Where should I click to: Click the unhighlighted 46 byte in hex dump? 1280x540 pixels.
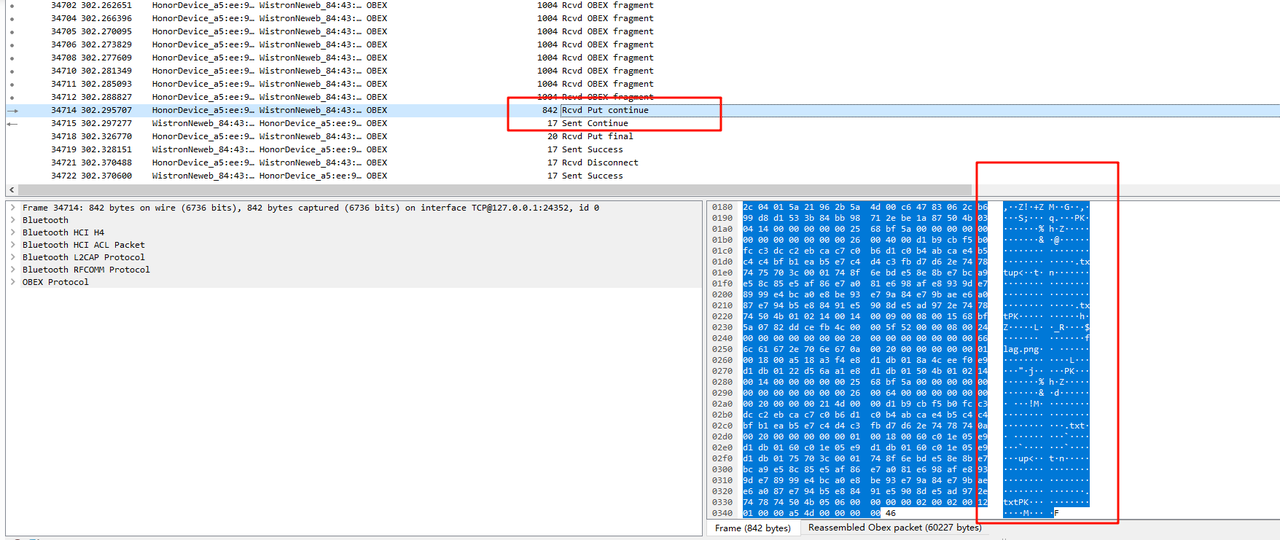click(890, 513)
